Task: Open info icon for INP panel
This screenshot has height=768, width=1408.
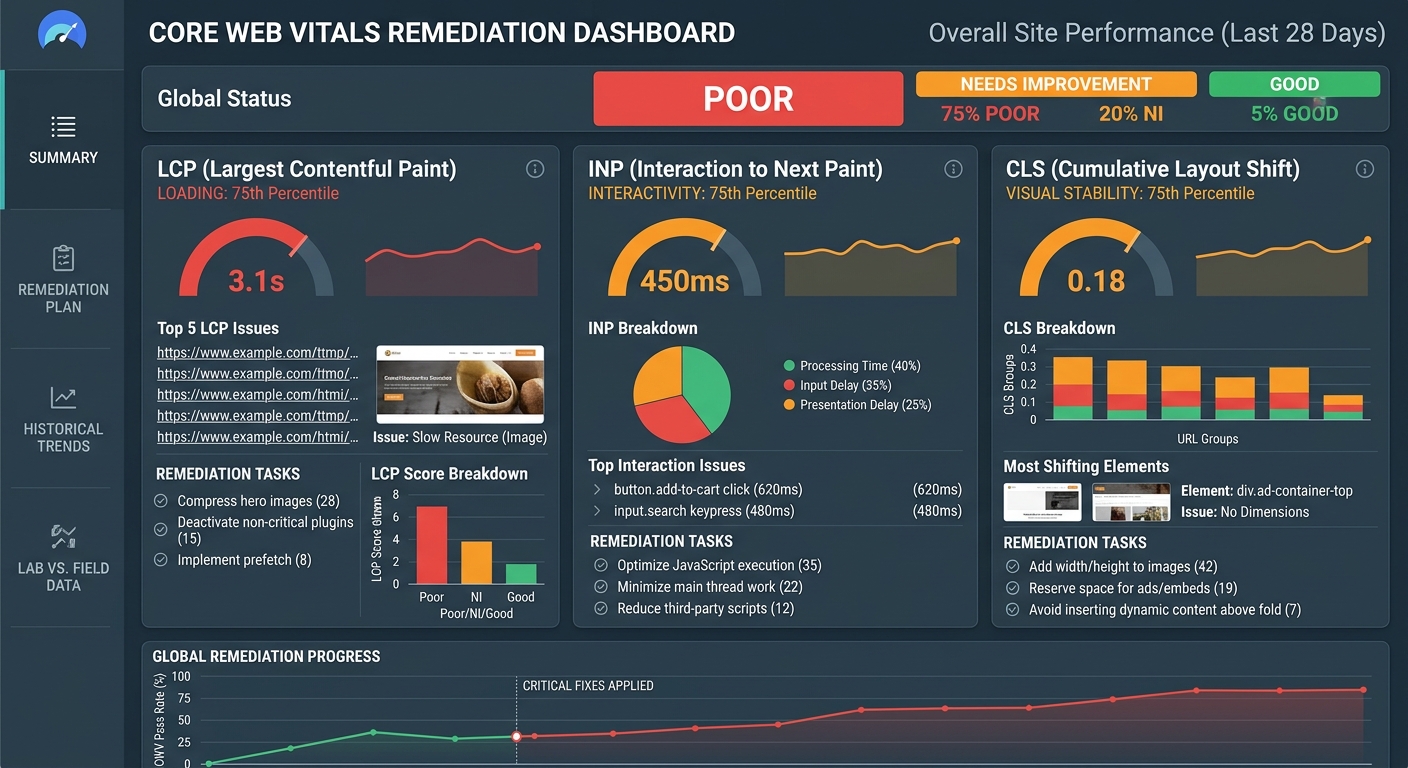Action: [x=953, y=169]
